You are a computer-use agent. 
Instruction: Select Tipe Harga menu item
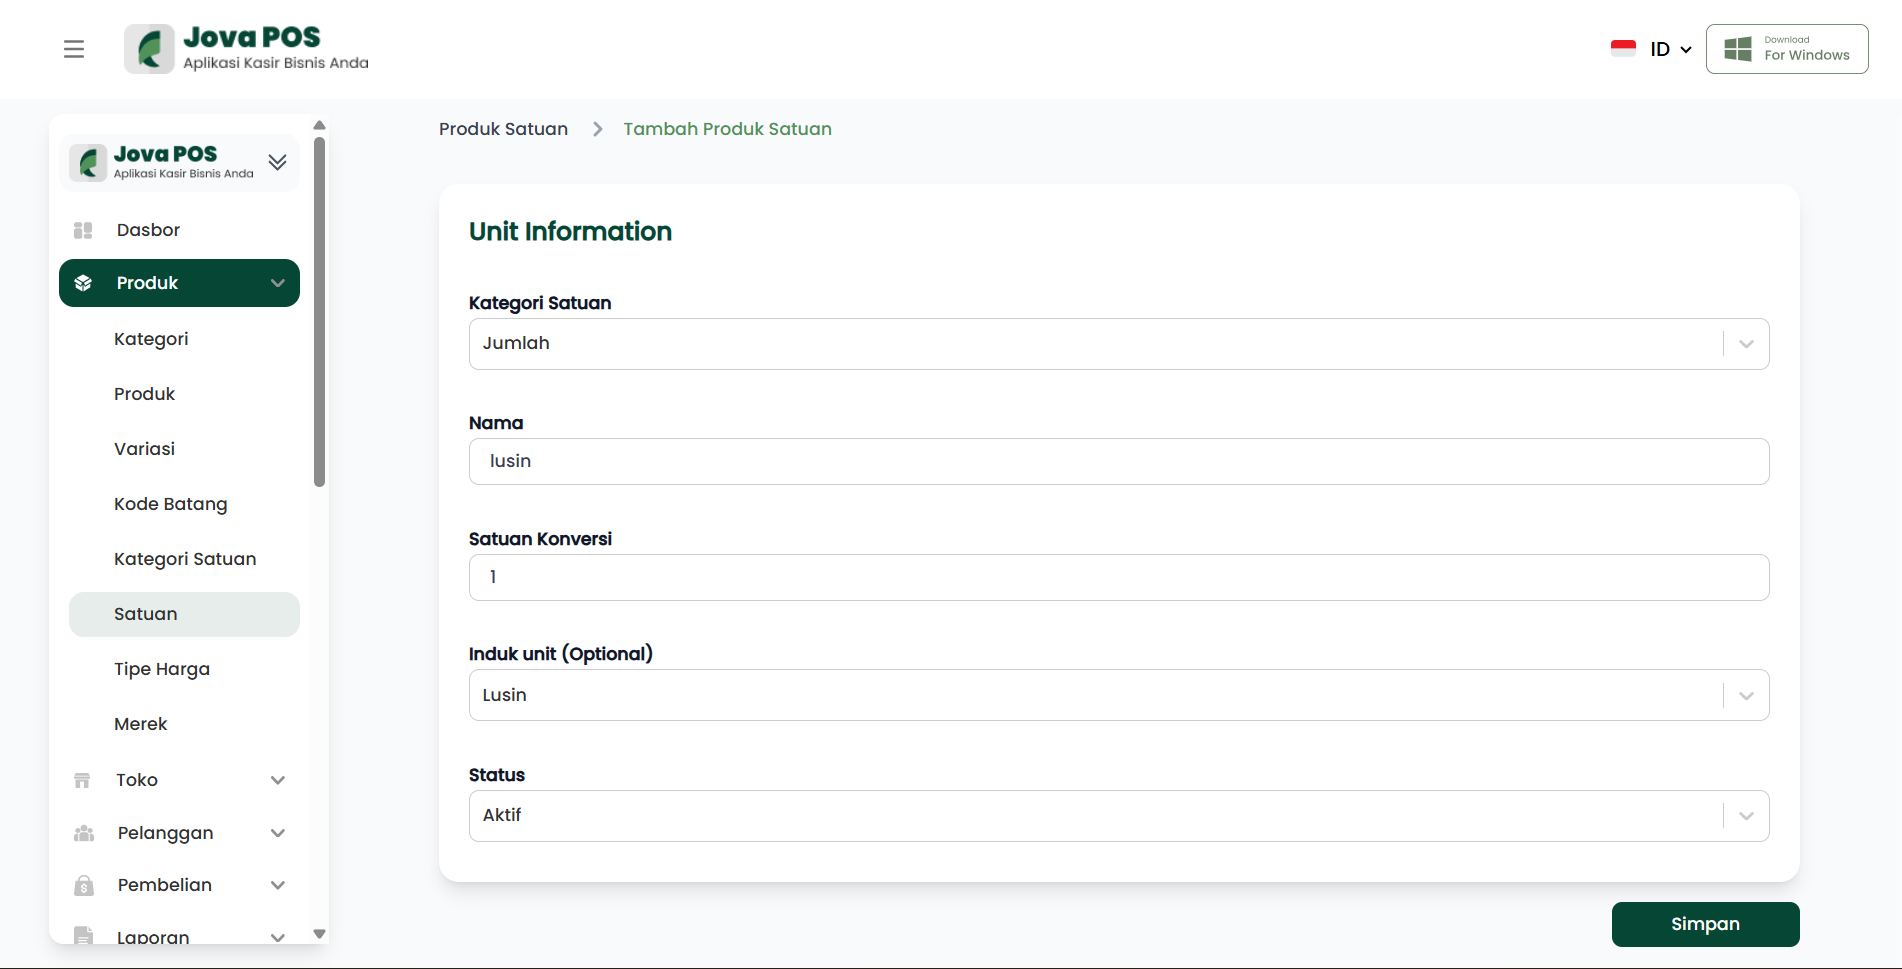tap(162, 669)
